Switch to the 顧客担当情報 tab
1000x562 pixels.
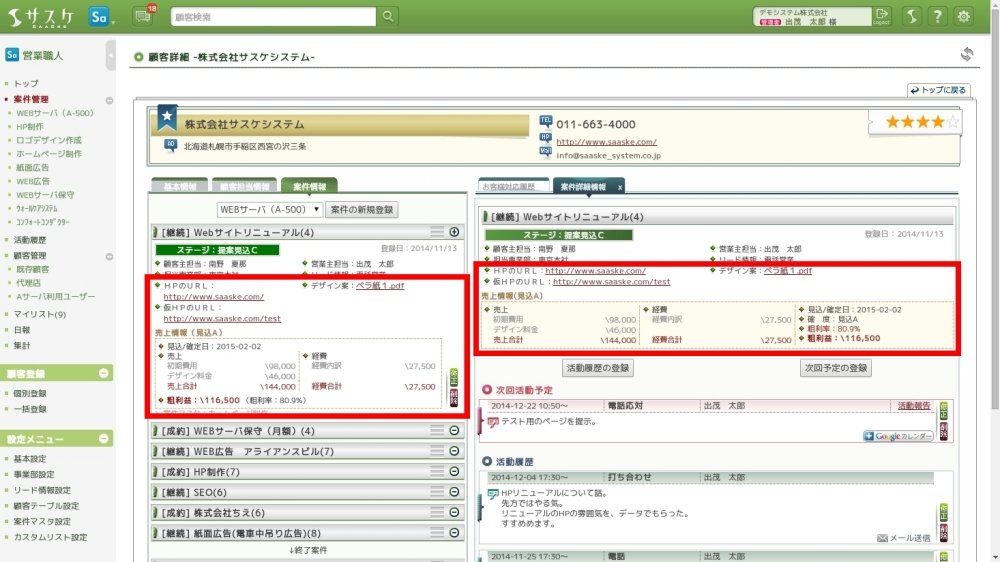244,186
